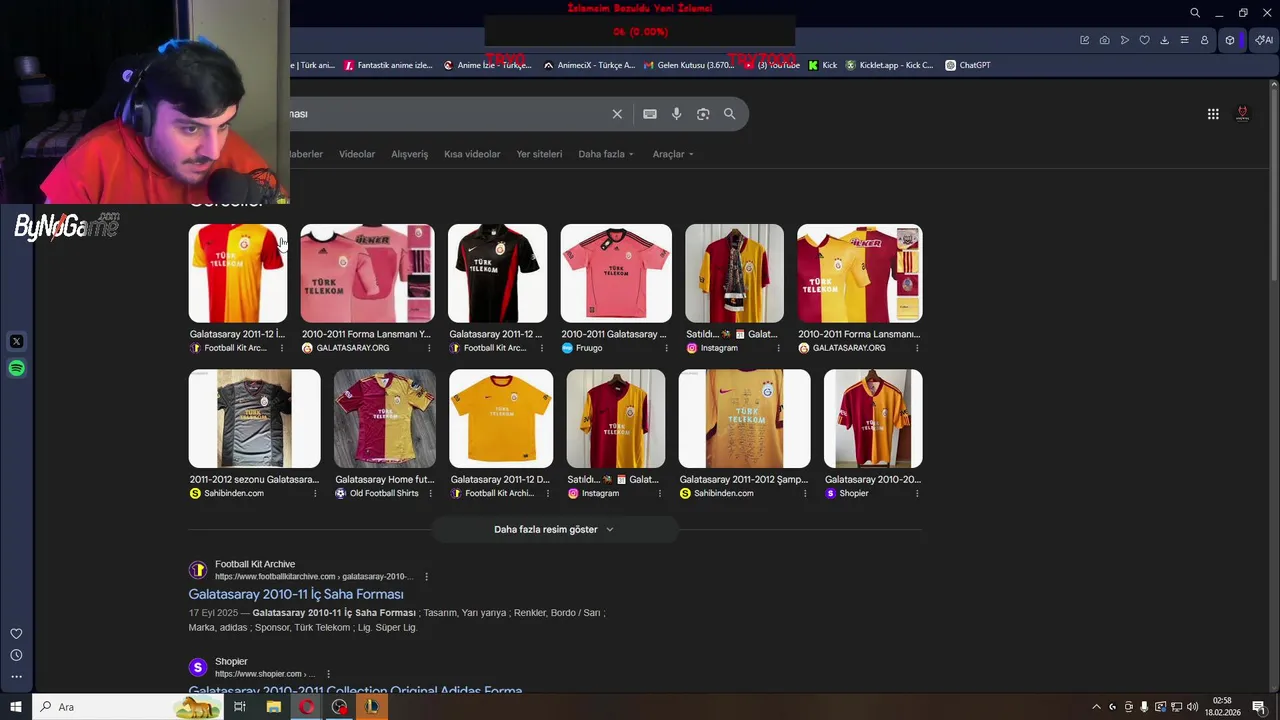The image size is (1280, 720).
Task: Expand the Araçlar tools dropdown
Action: 673,154
